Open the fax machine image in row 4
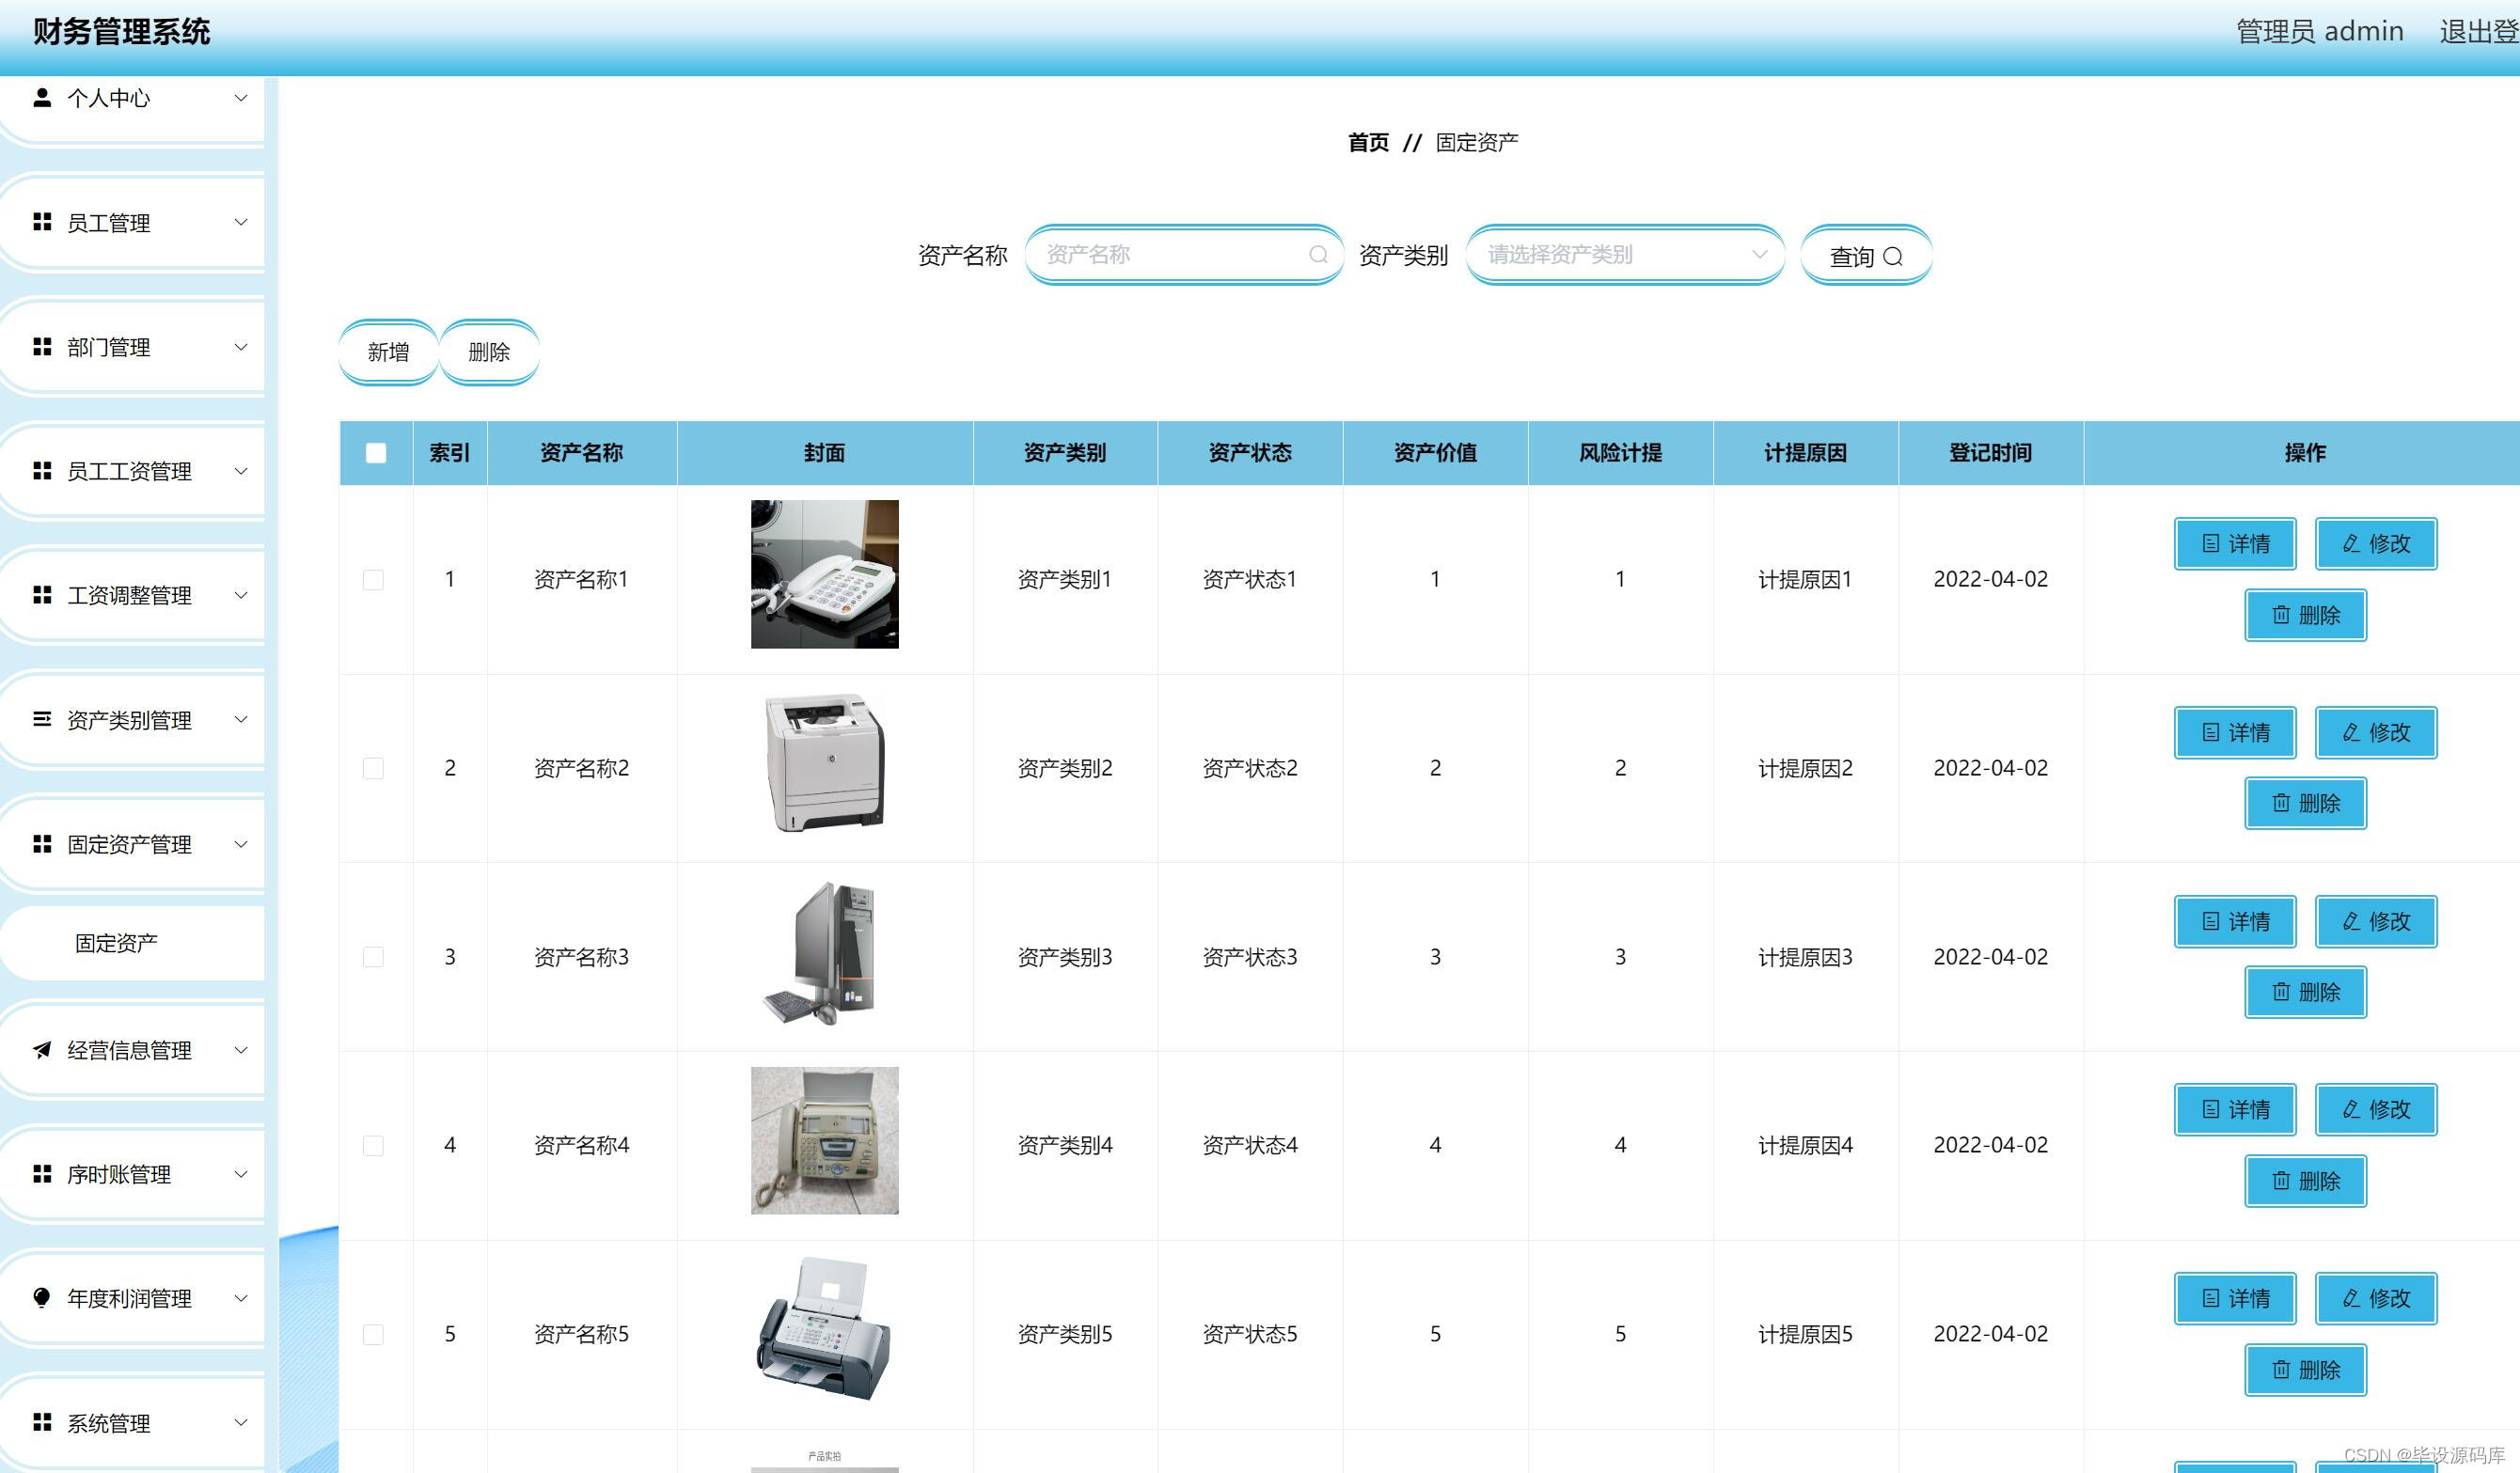 (825, 1140)
